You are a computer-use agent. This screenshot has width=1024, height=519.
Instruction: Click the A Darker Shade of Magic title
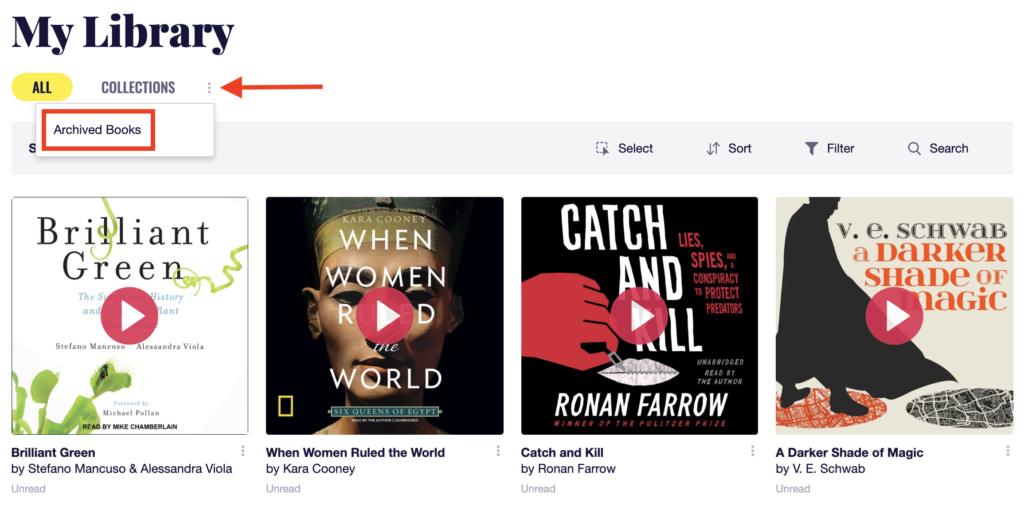[x=849, y=452]
